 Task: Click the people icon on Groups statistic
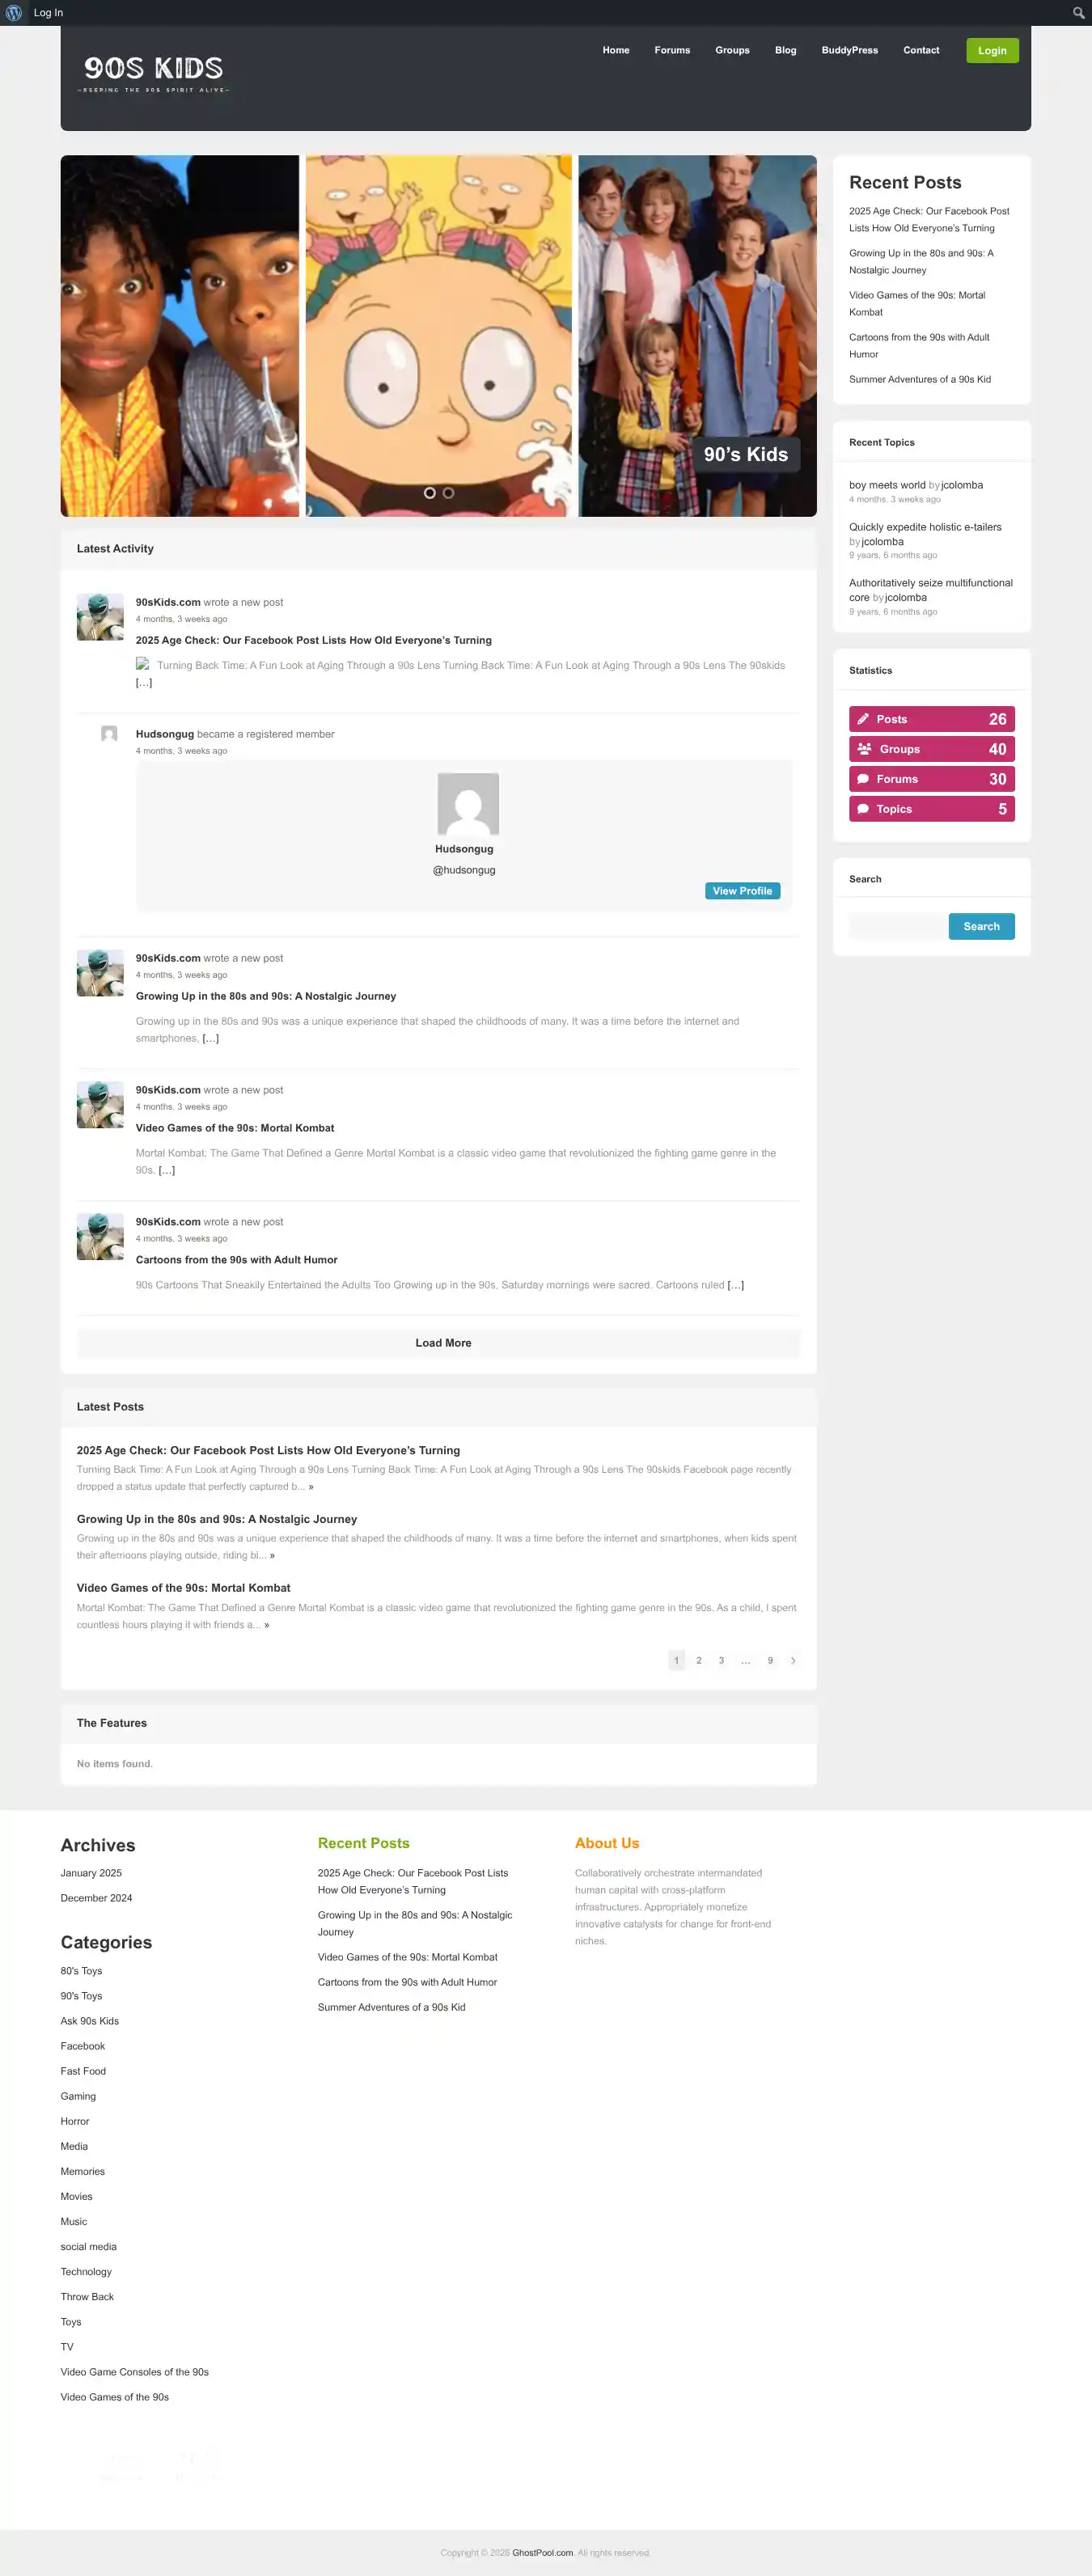pyautogui.click(x=864, y=749)
